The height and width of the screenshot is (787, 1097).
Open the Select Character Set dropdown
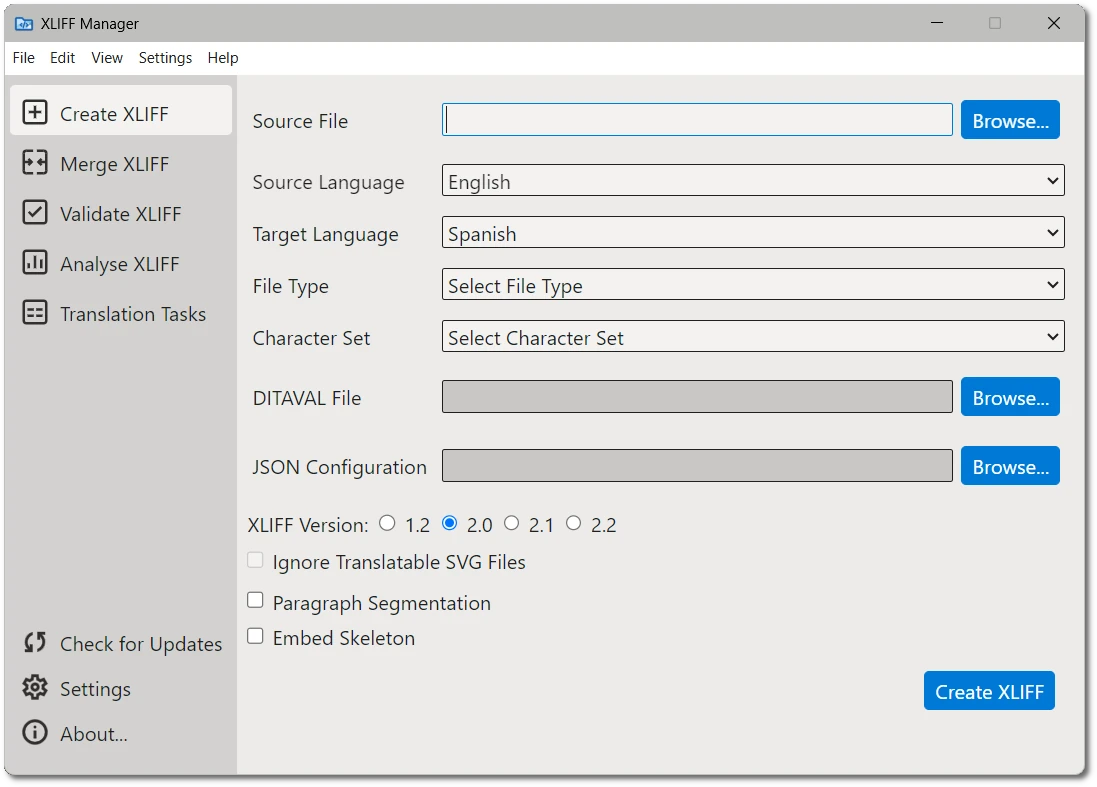coord(753,336)
